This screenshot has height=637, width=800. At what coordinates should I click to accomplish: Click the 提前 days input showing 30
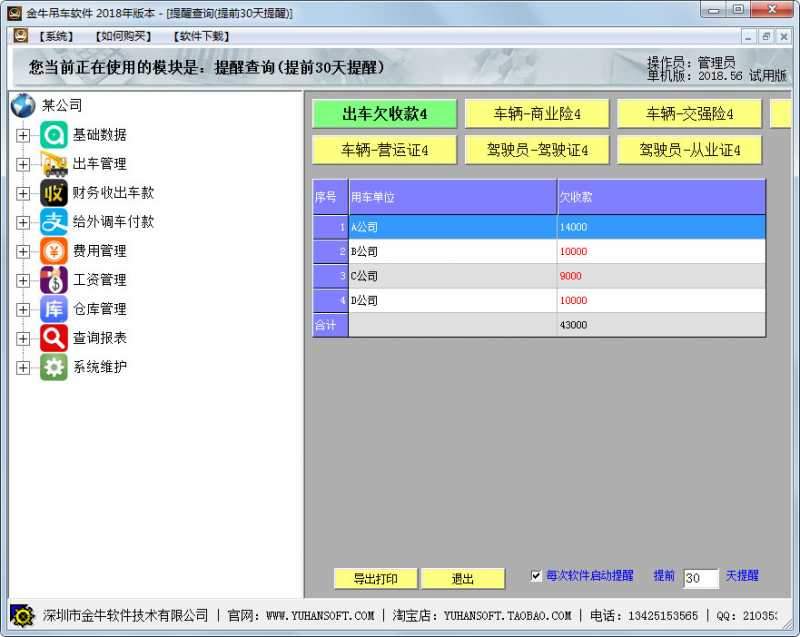pyautogui.click(x=700, y=575)
